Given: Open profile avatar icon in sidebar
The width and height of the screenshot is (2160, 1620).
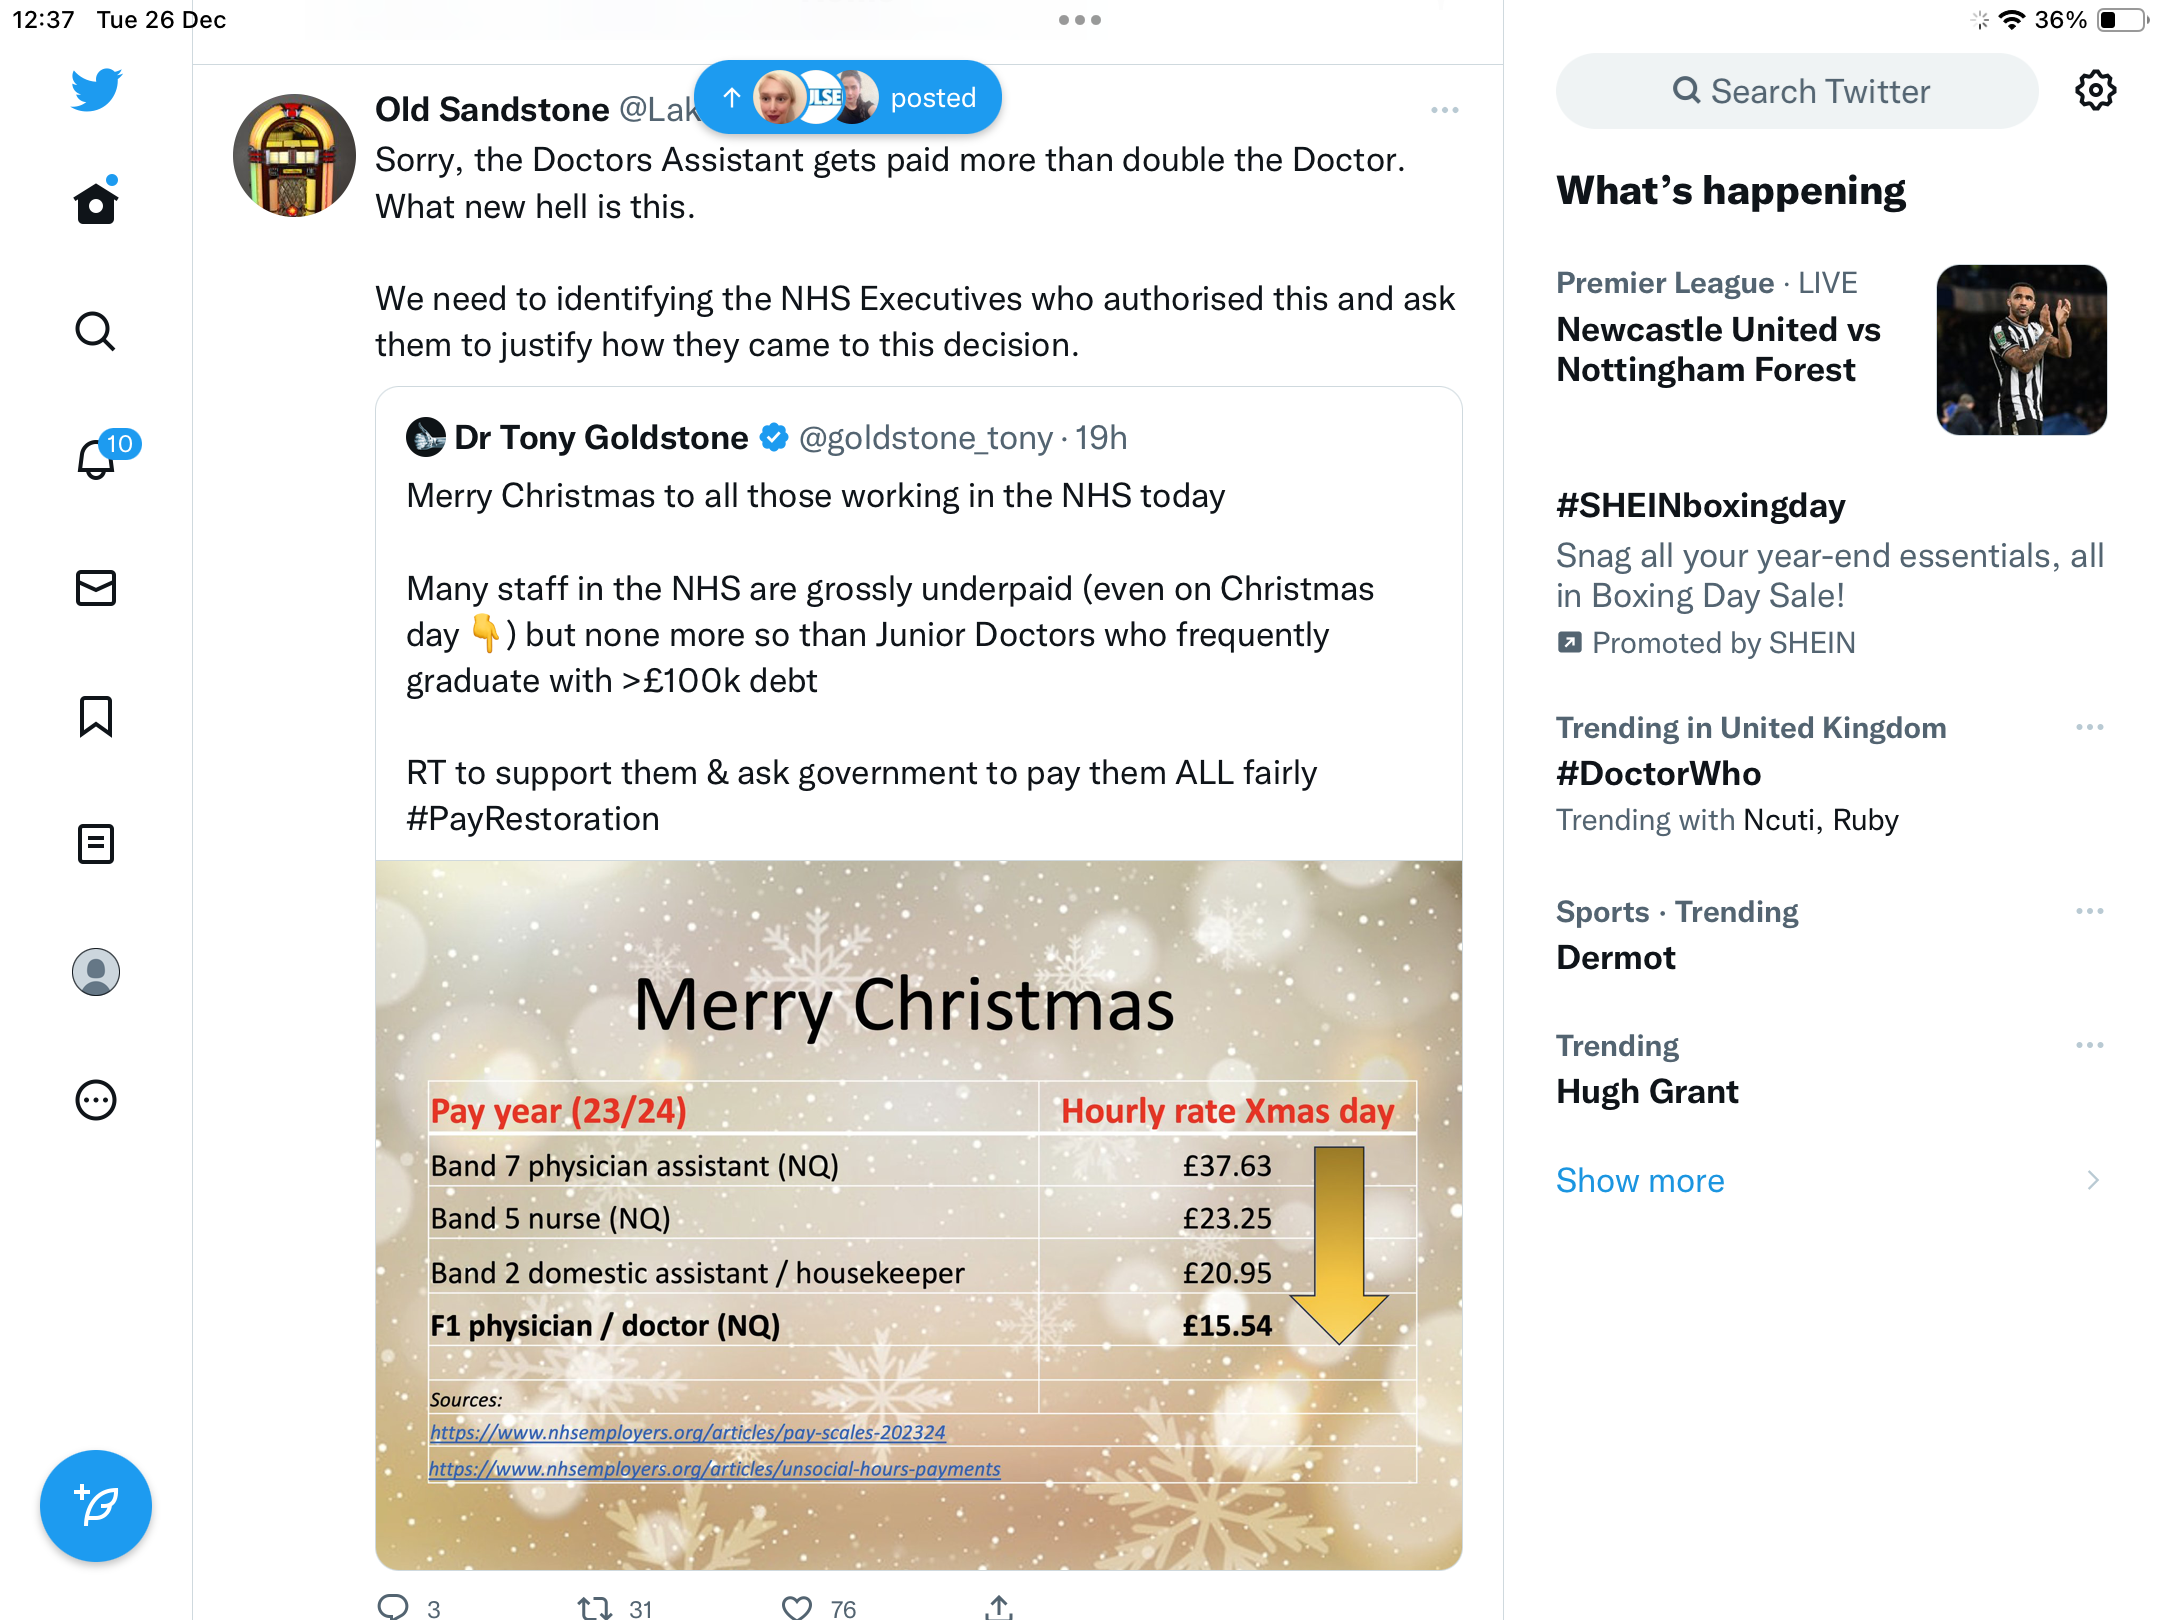Looking at the screenshot, I should point(96,972).
